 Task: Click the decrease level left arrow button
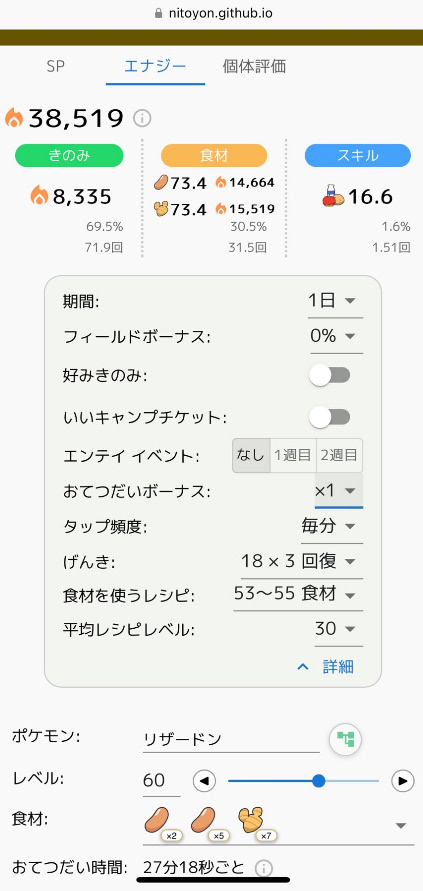tap(205, 781)
